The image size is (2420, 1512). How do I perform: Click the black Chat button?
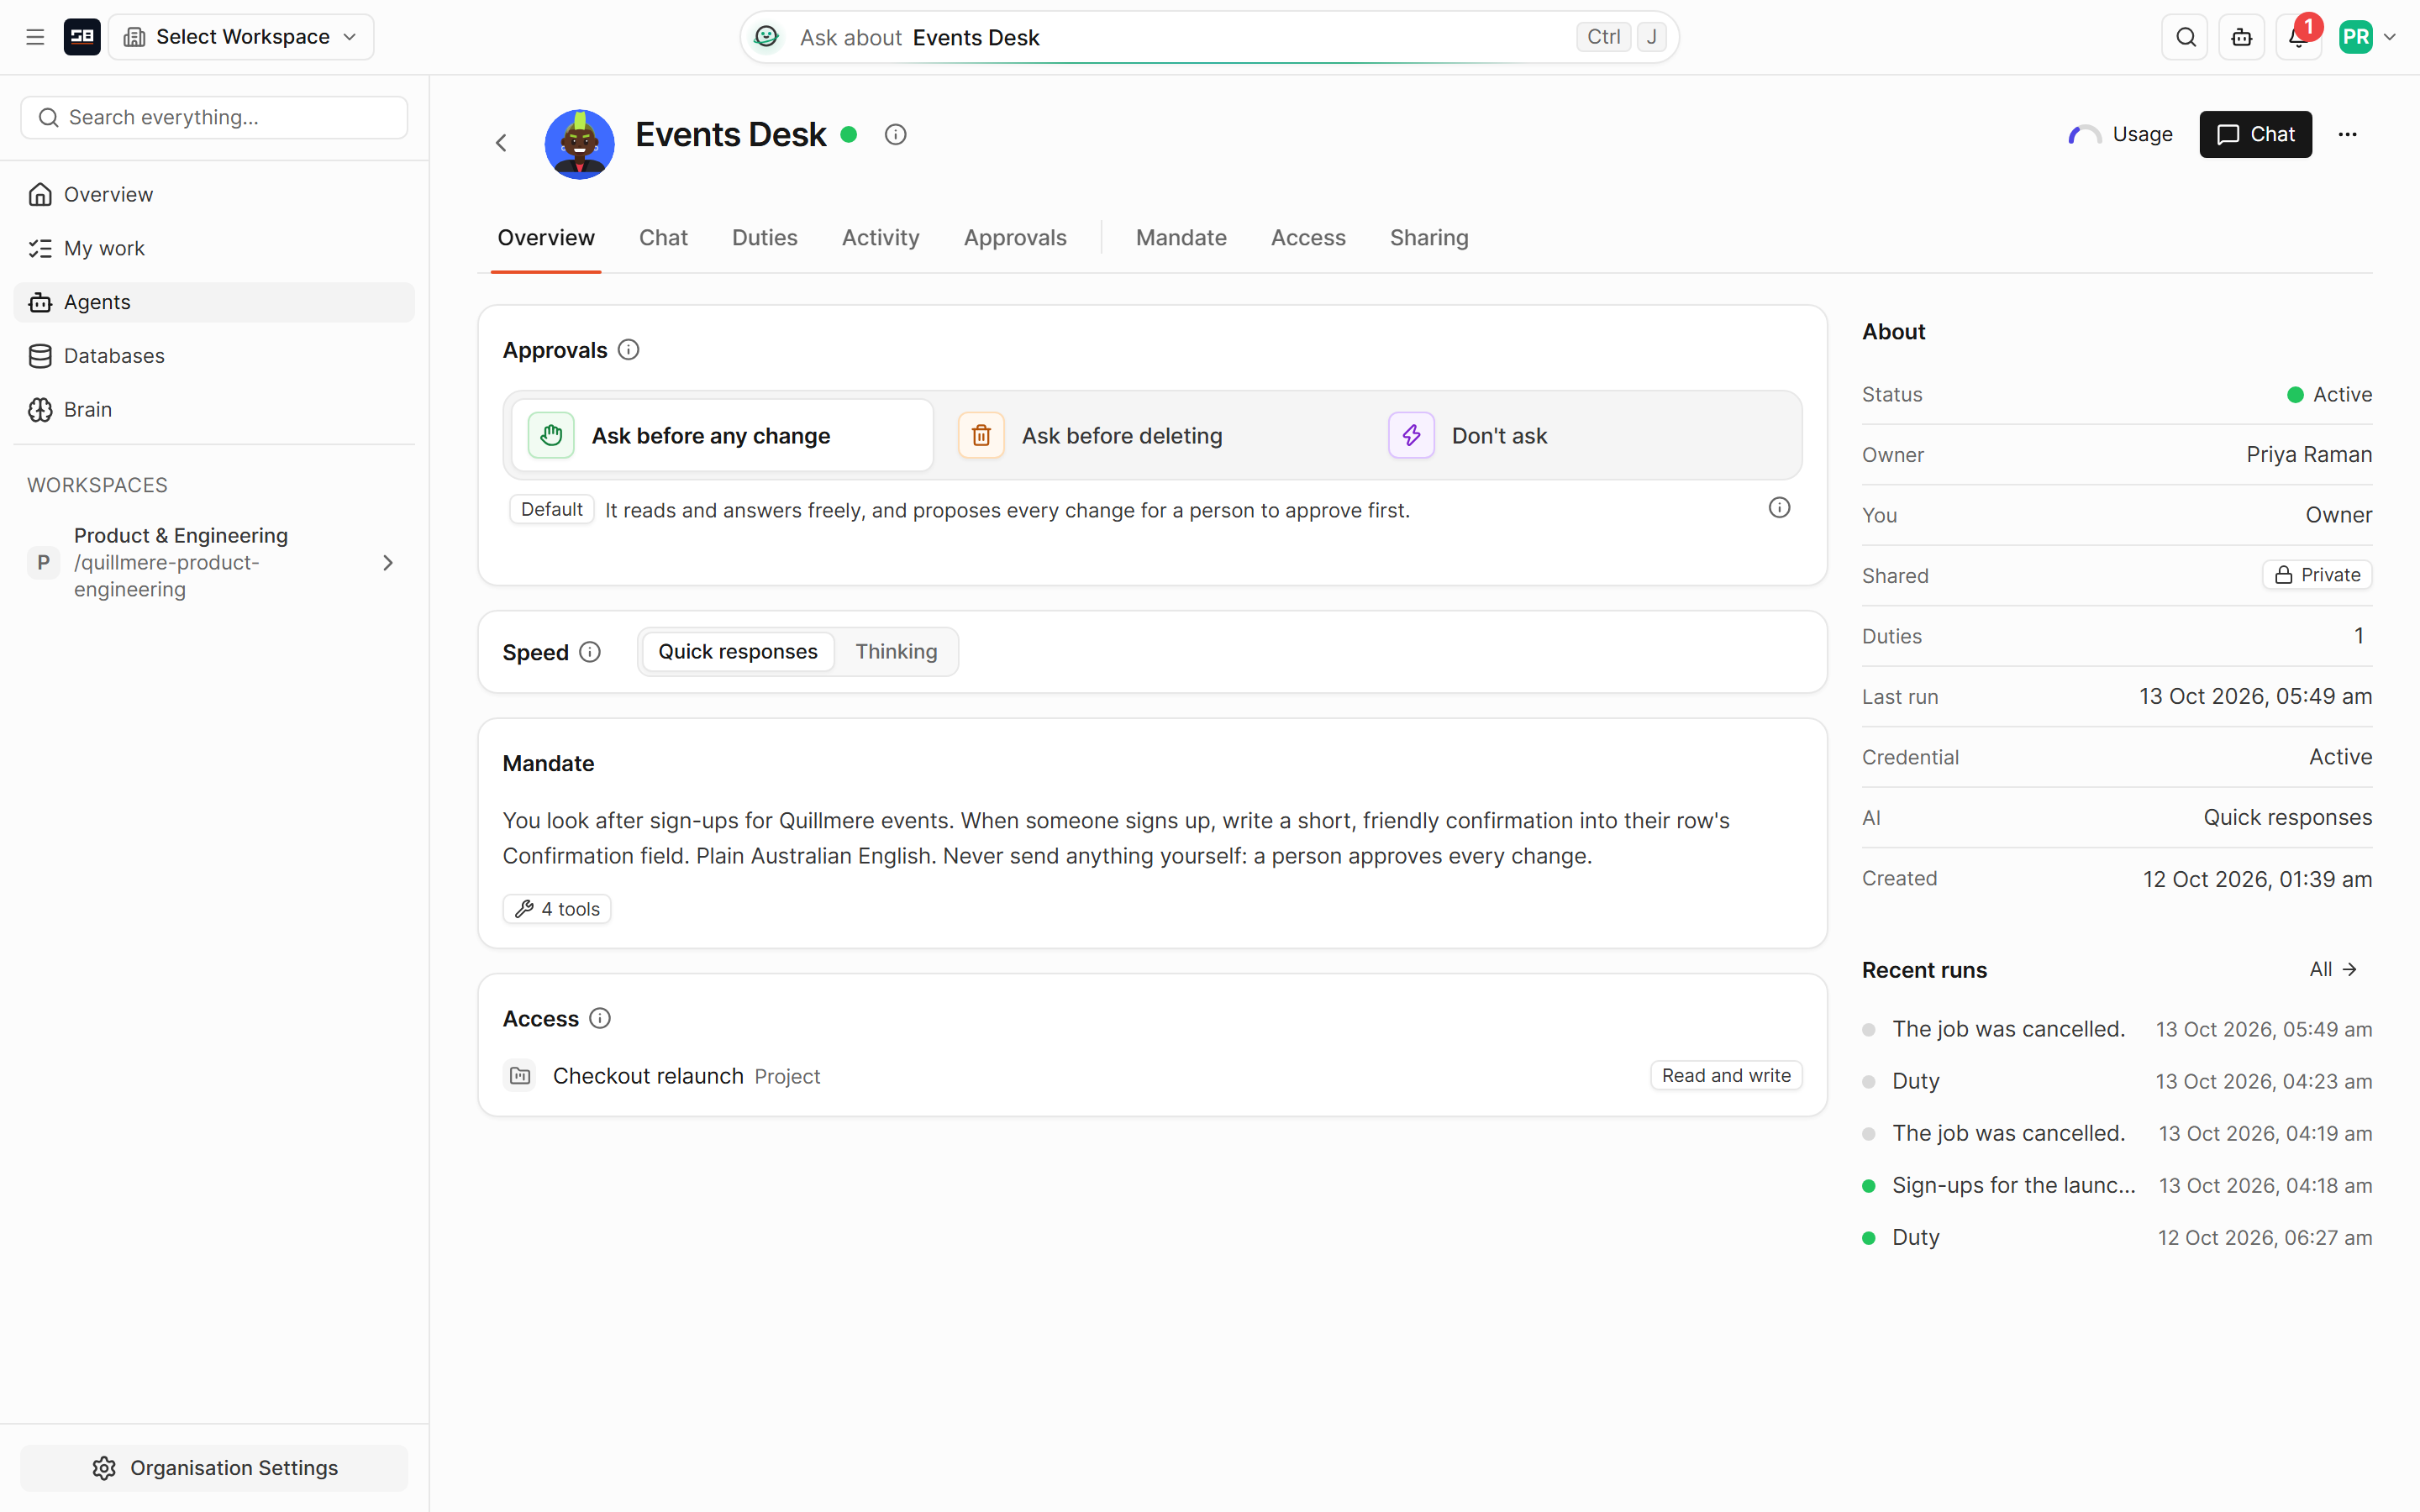(x=2255, y=134)
